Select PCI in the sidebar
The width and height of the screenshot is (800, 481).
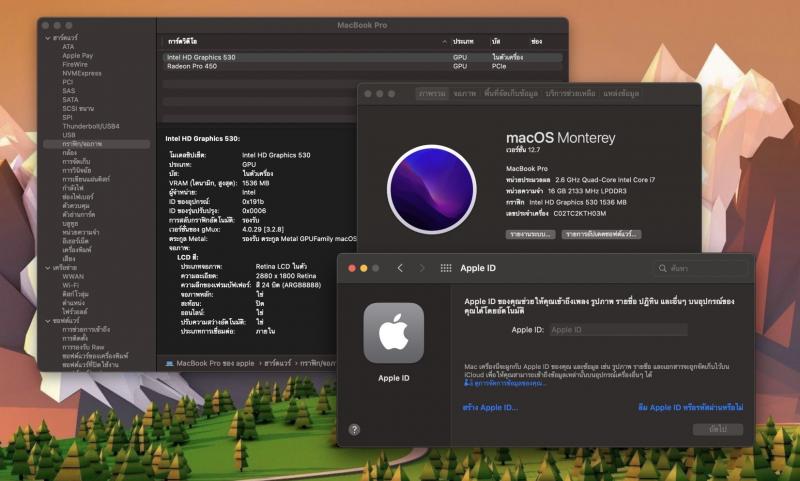[x=68, y=82]
